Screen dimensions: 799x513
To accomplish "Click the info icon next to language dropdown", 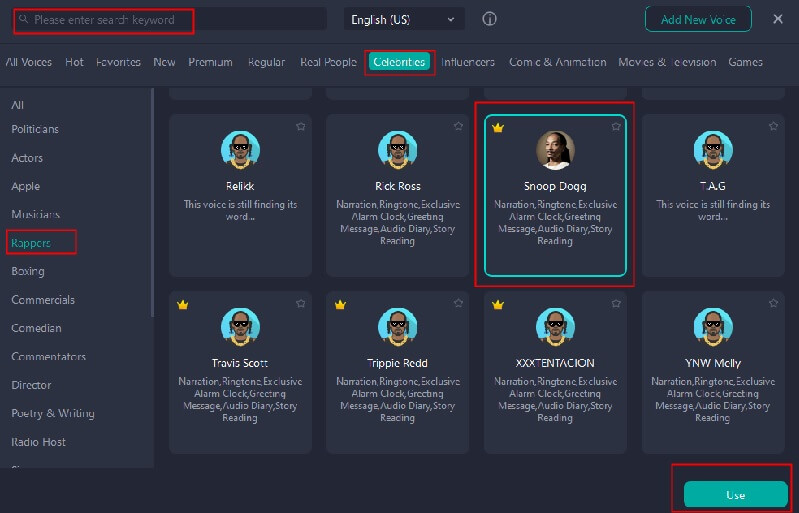I will click(489, 19).
